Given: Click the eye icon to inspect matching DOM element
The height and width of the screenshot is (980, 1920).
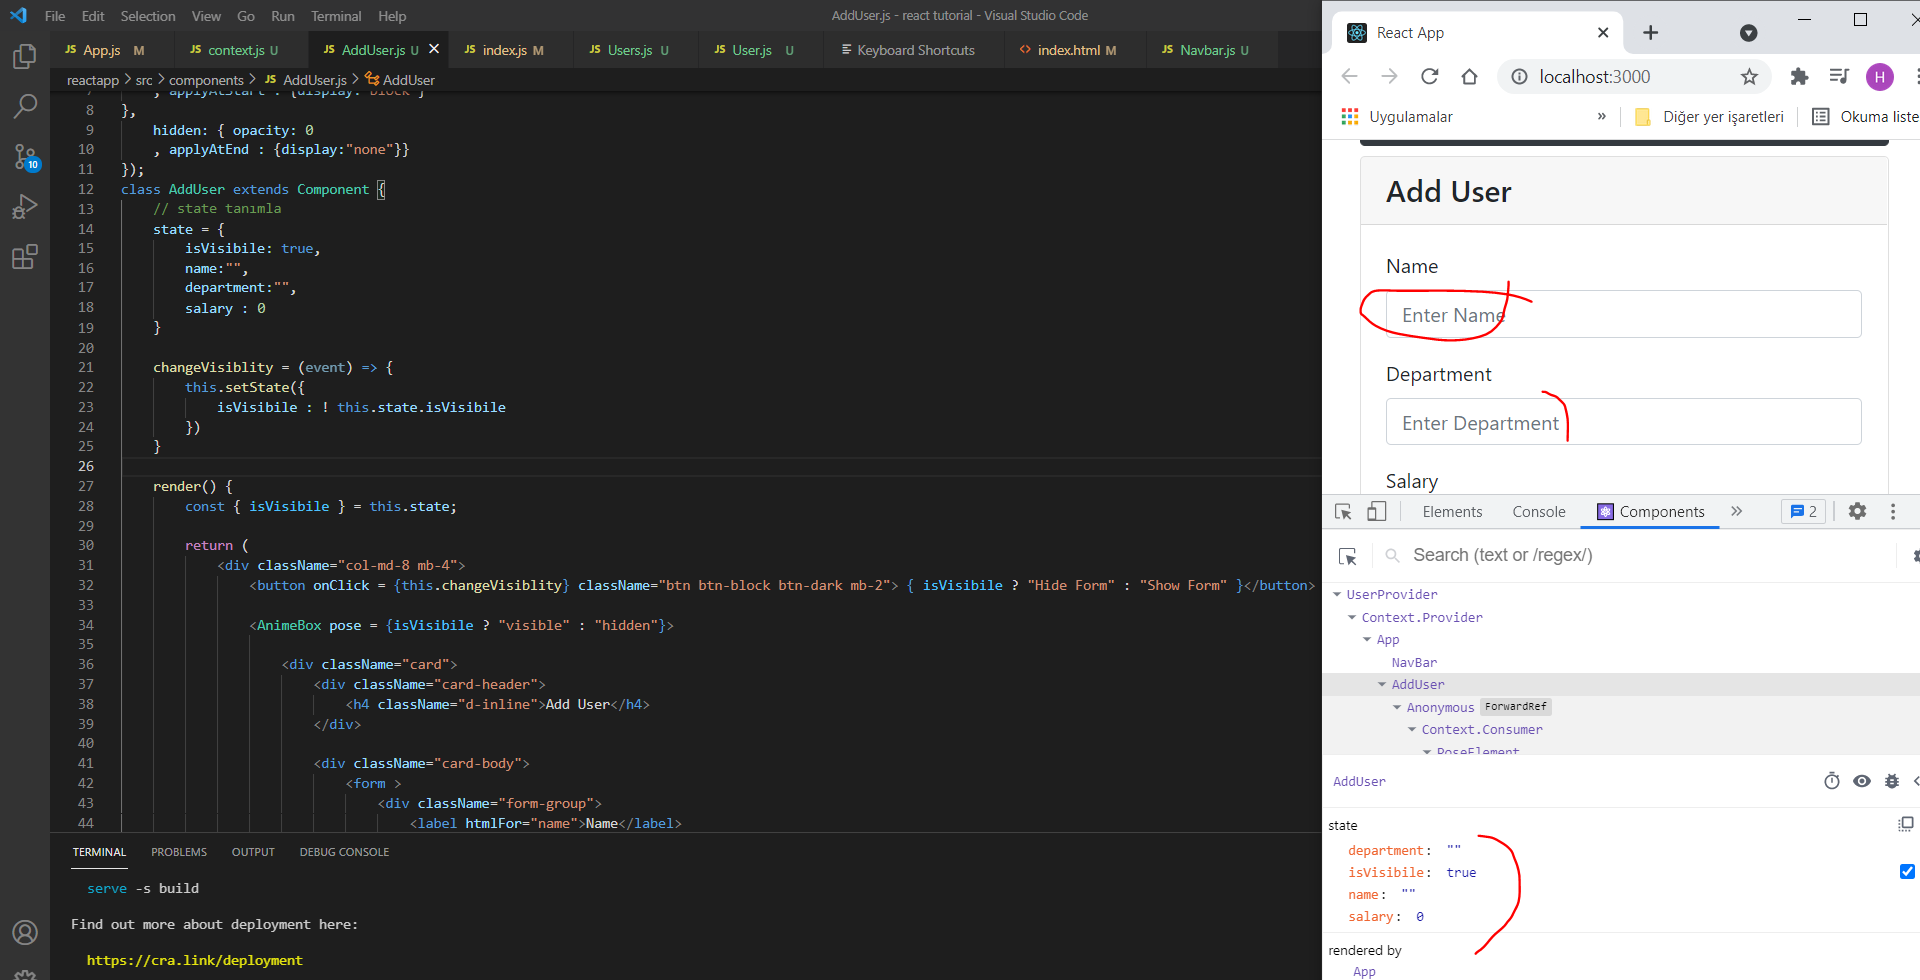Looking at the screenshot, I should click(x=1861, y=781).
